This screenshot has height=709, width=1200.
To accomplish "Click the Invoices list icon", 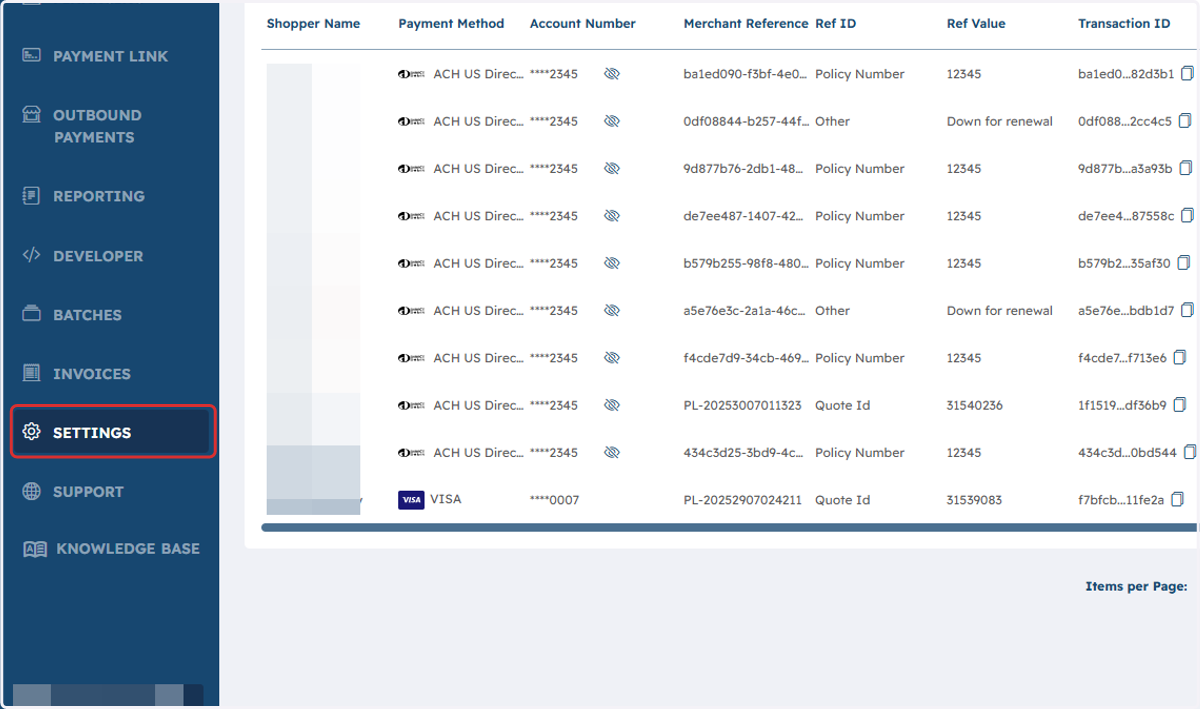I will coord(32,373).
